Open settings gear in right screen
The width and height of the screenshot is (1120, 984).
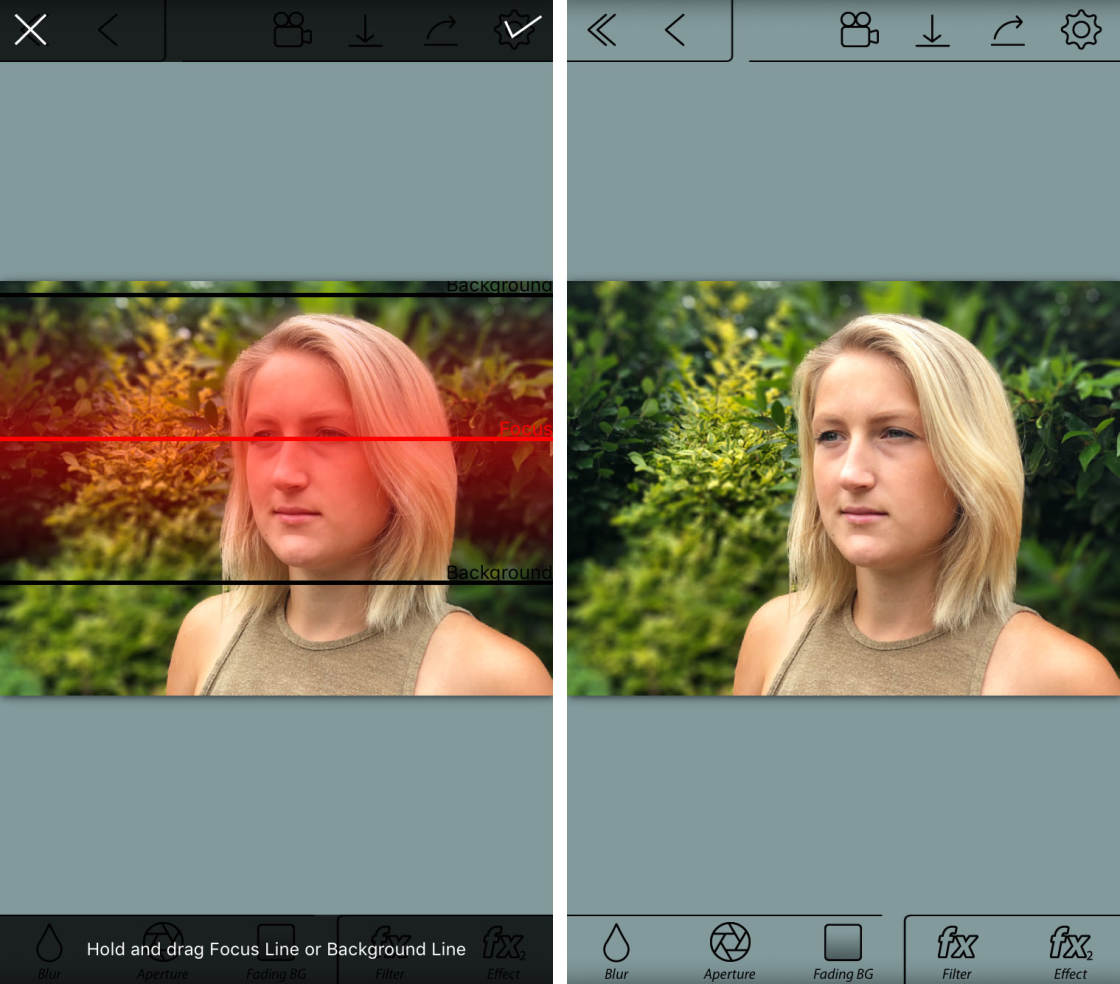pyautogui.click(x=1081, y=30)
